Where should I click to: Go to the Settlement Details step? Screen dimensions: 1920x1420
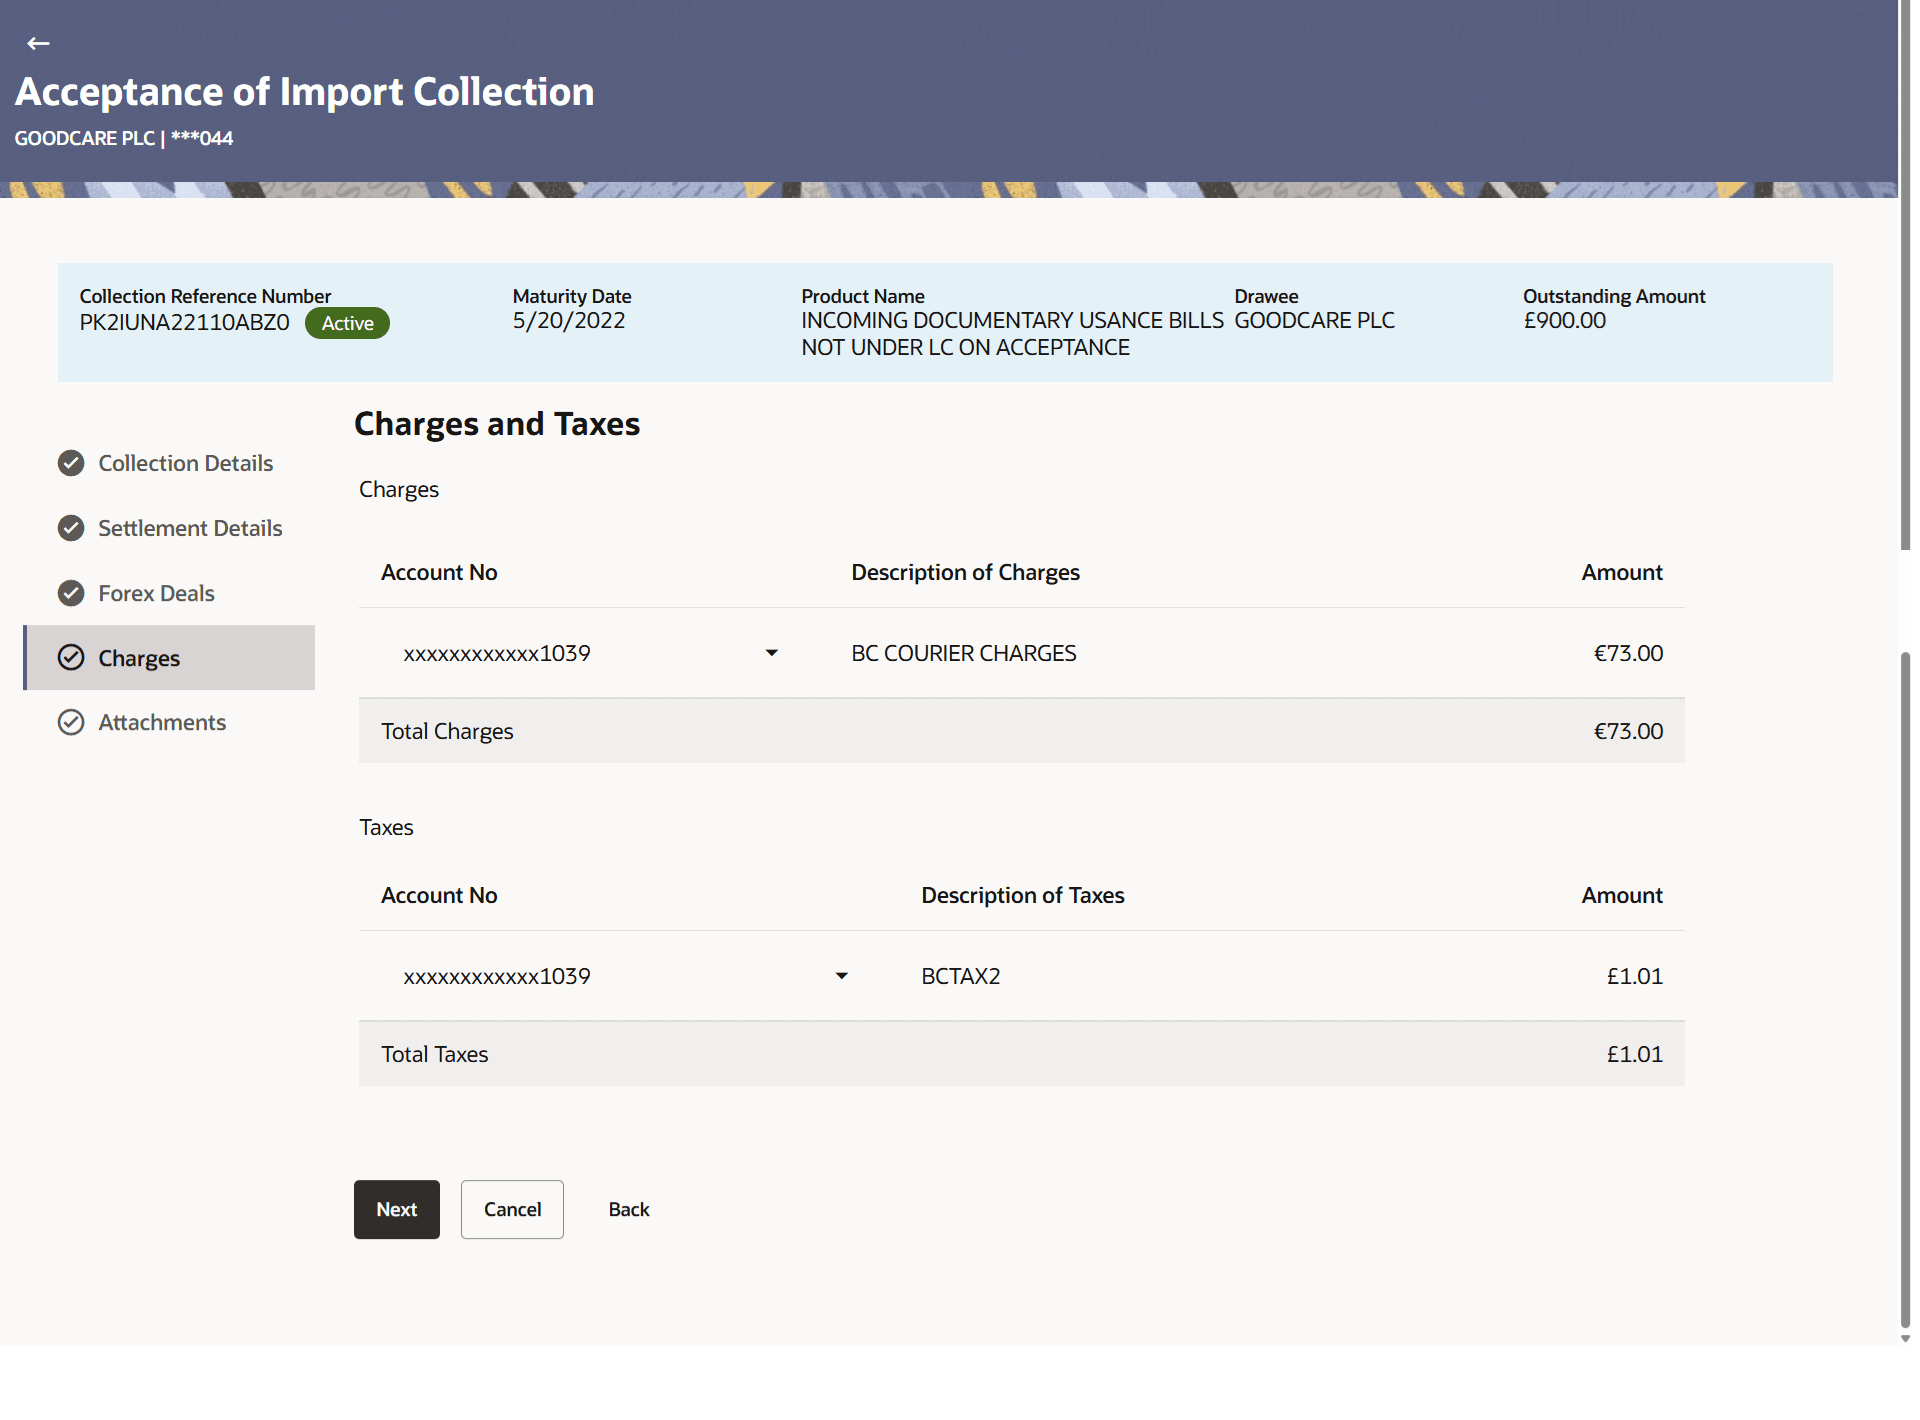tap(190, 528)
